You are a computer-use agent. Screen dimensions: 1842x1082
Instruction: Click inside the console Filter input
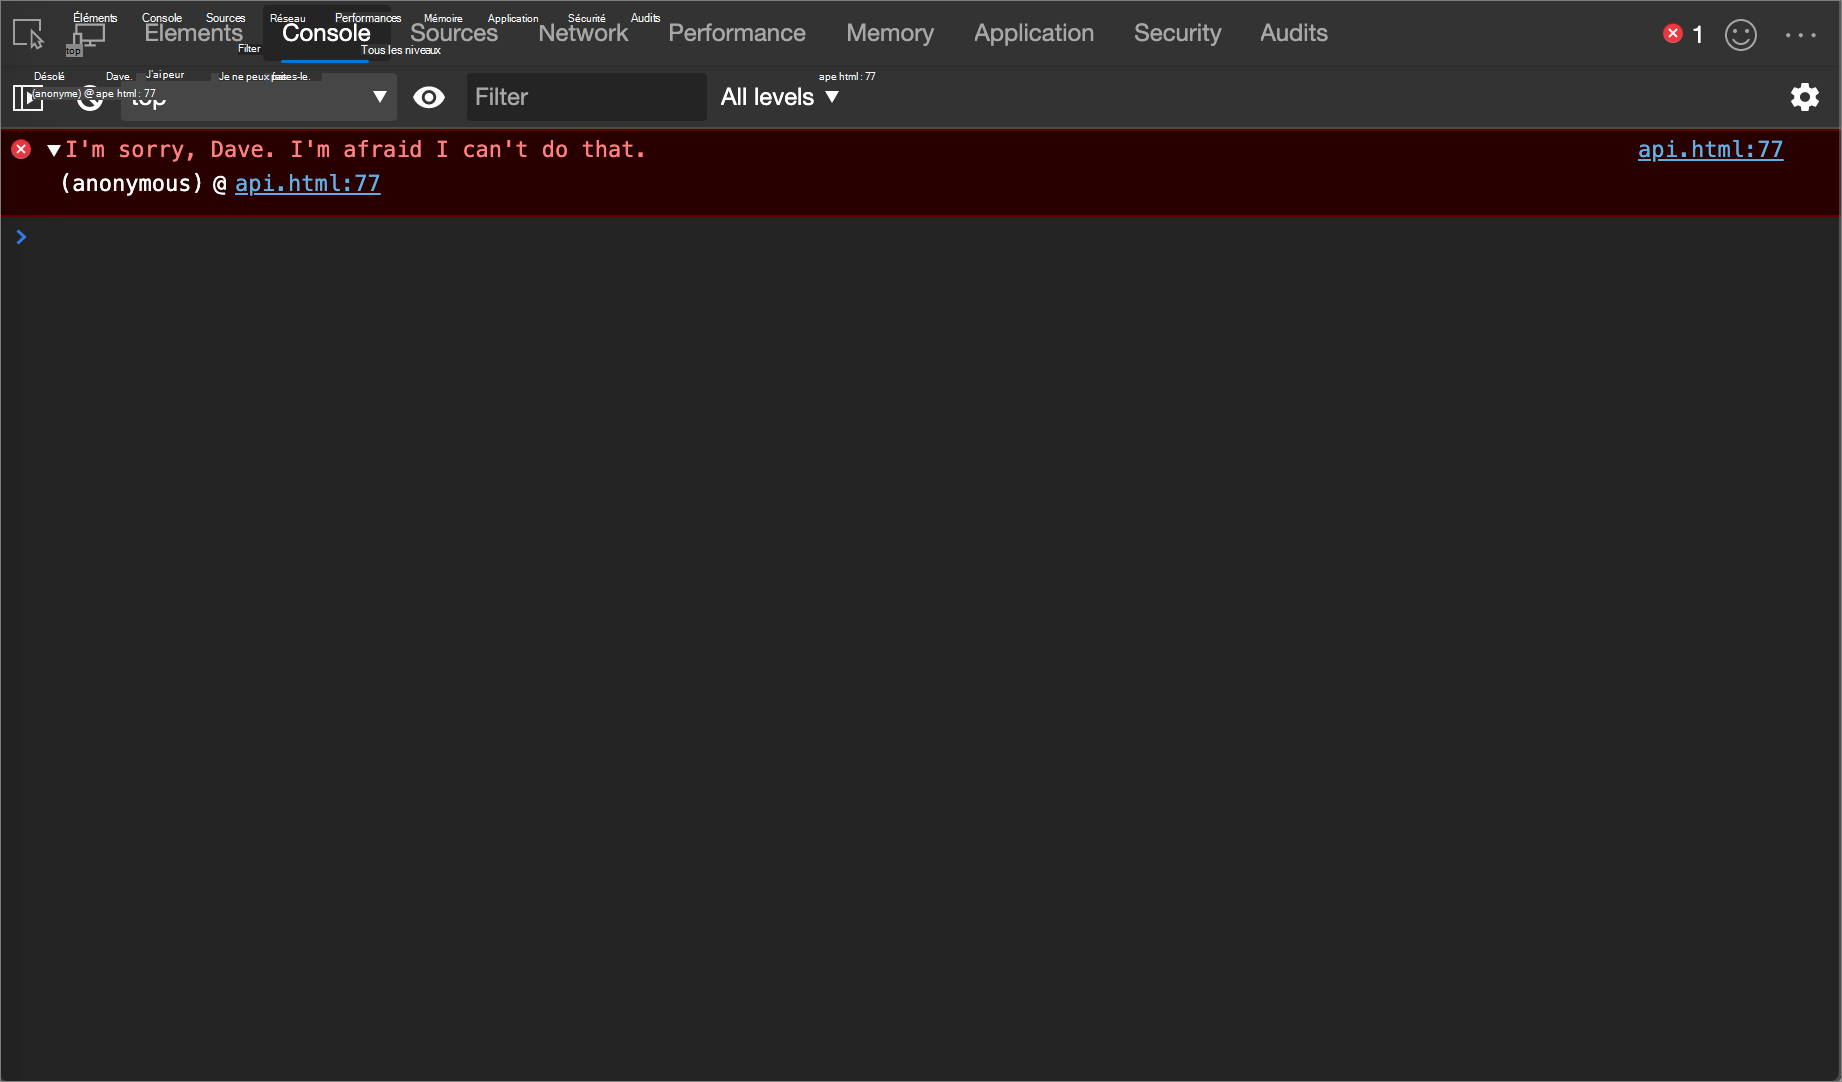coord(586,97)
